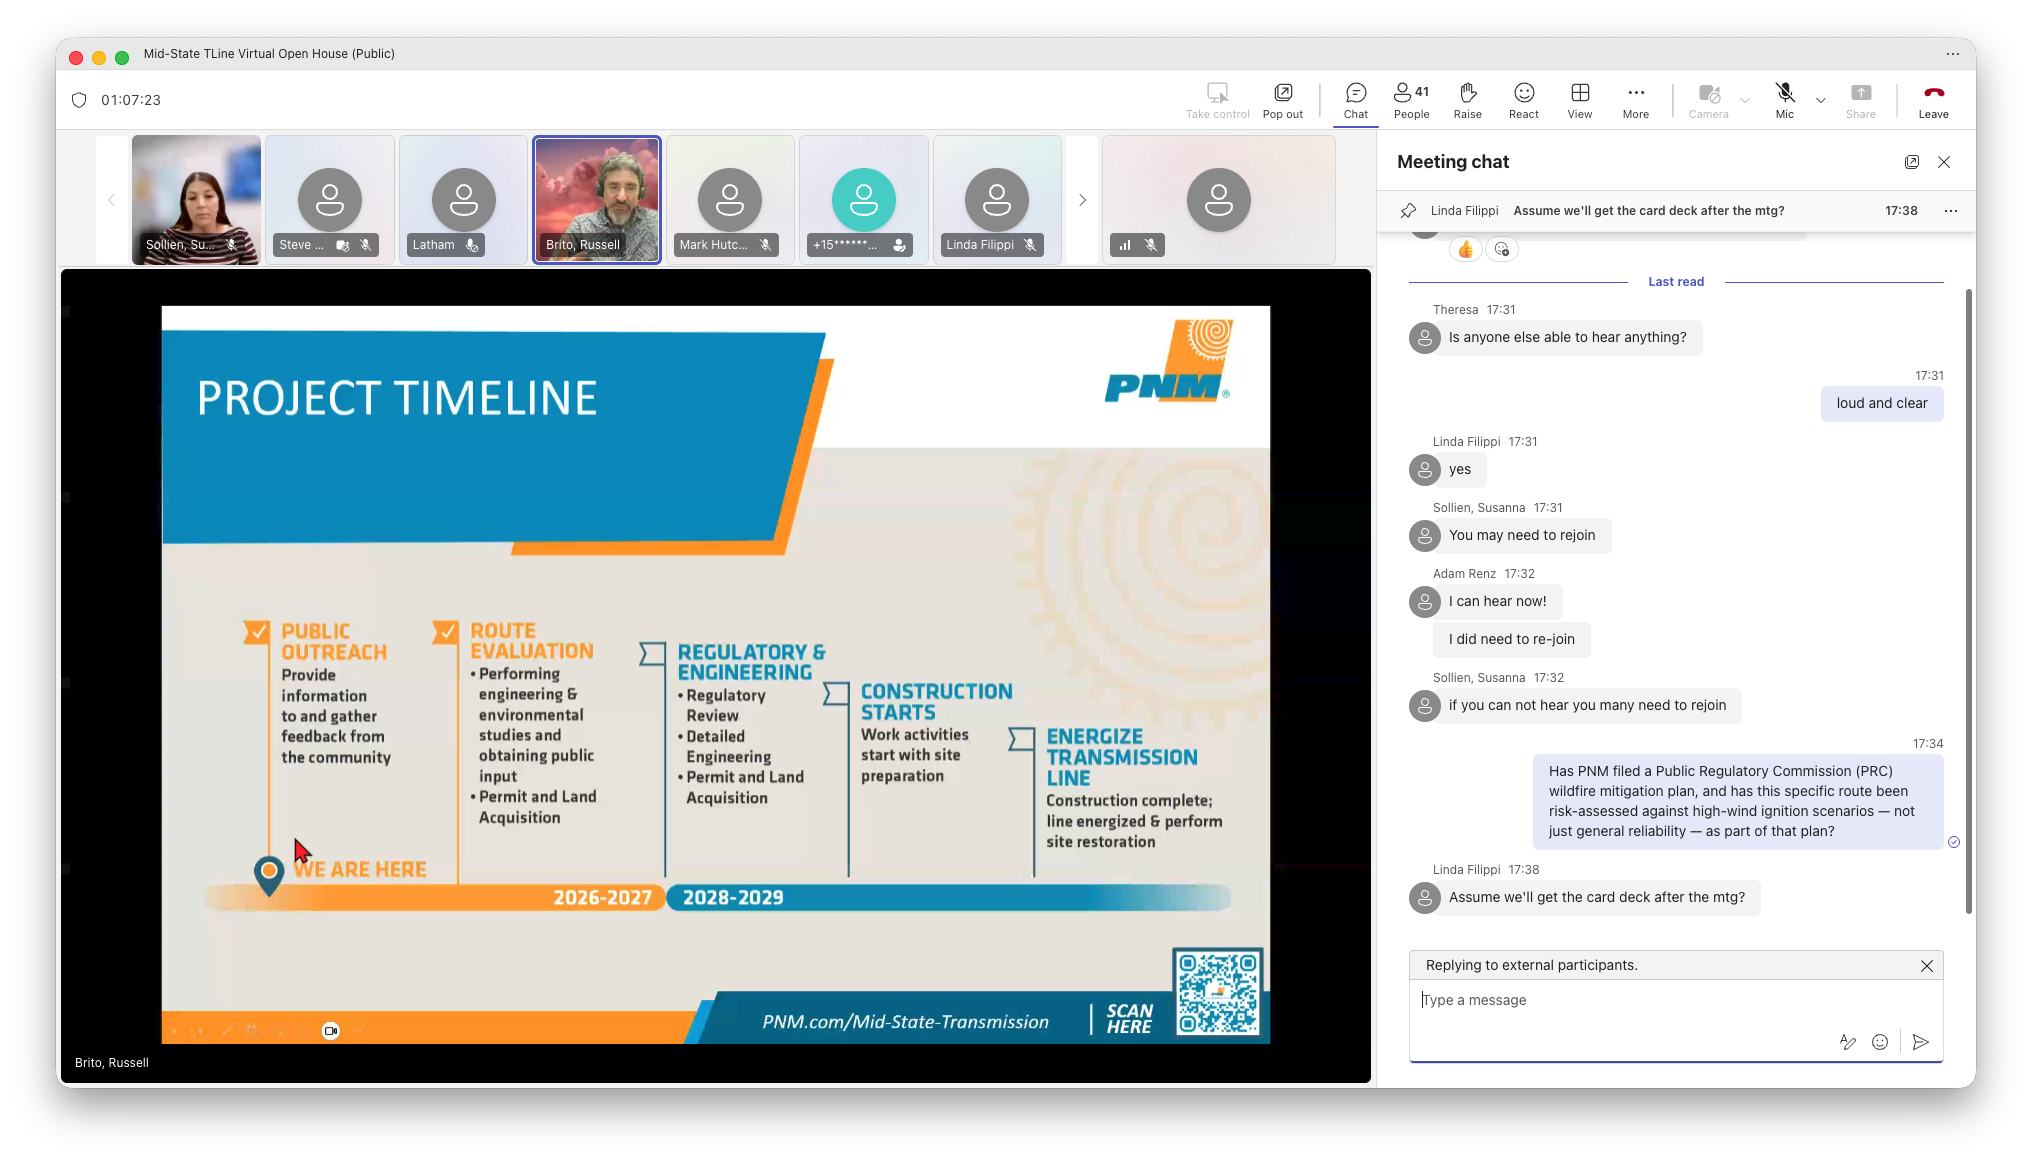This screenshot has width=2032, height=1162.
Task: Select the Brito, Russell video tile
Action: pos(597,200)
